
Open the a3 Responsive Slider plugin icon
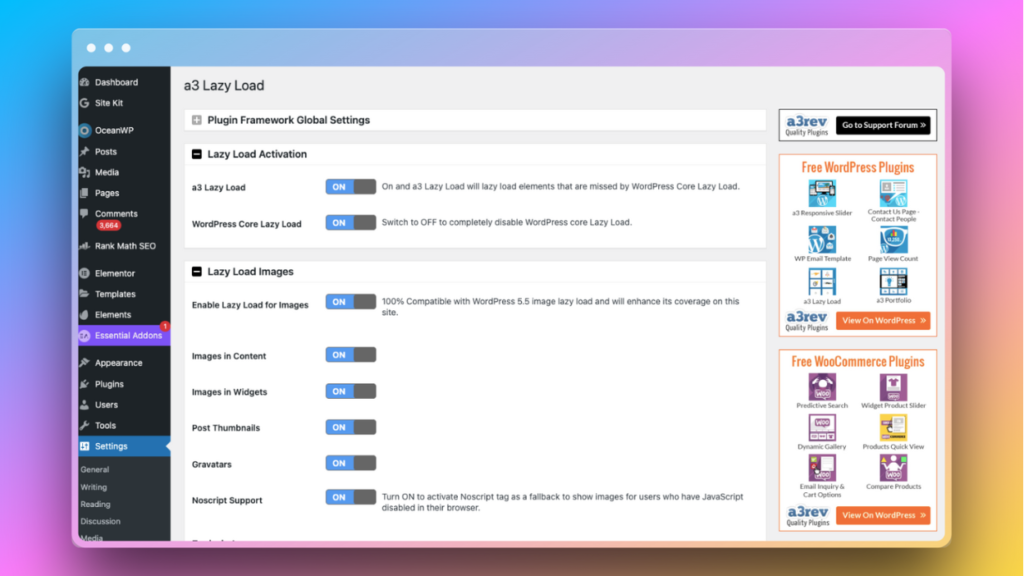point(822,193)
